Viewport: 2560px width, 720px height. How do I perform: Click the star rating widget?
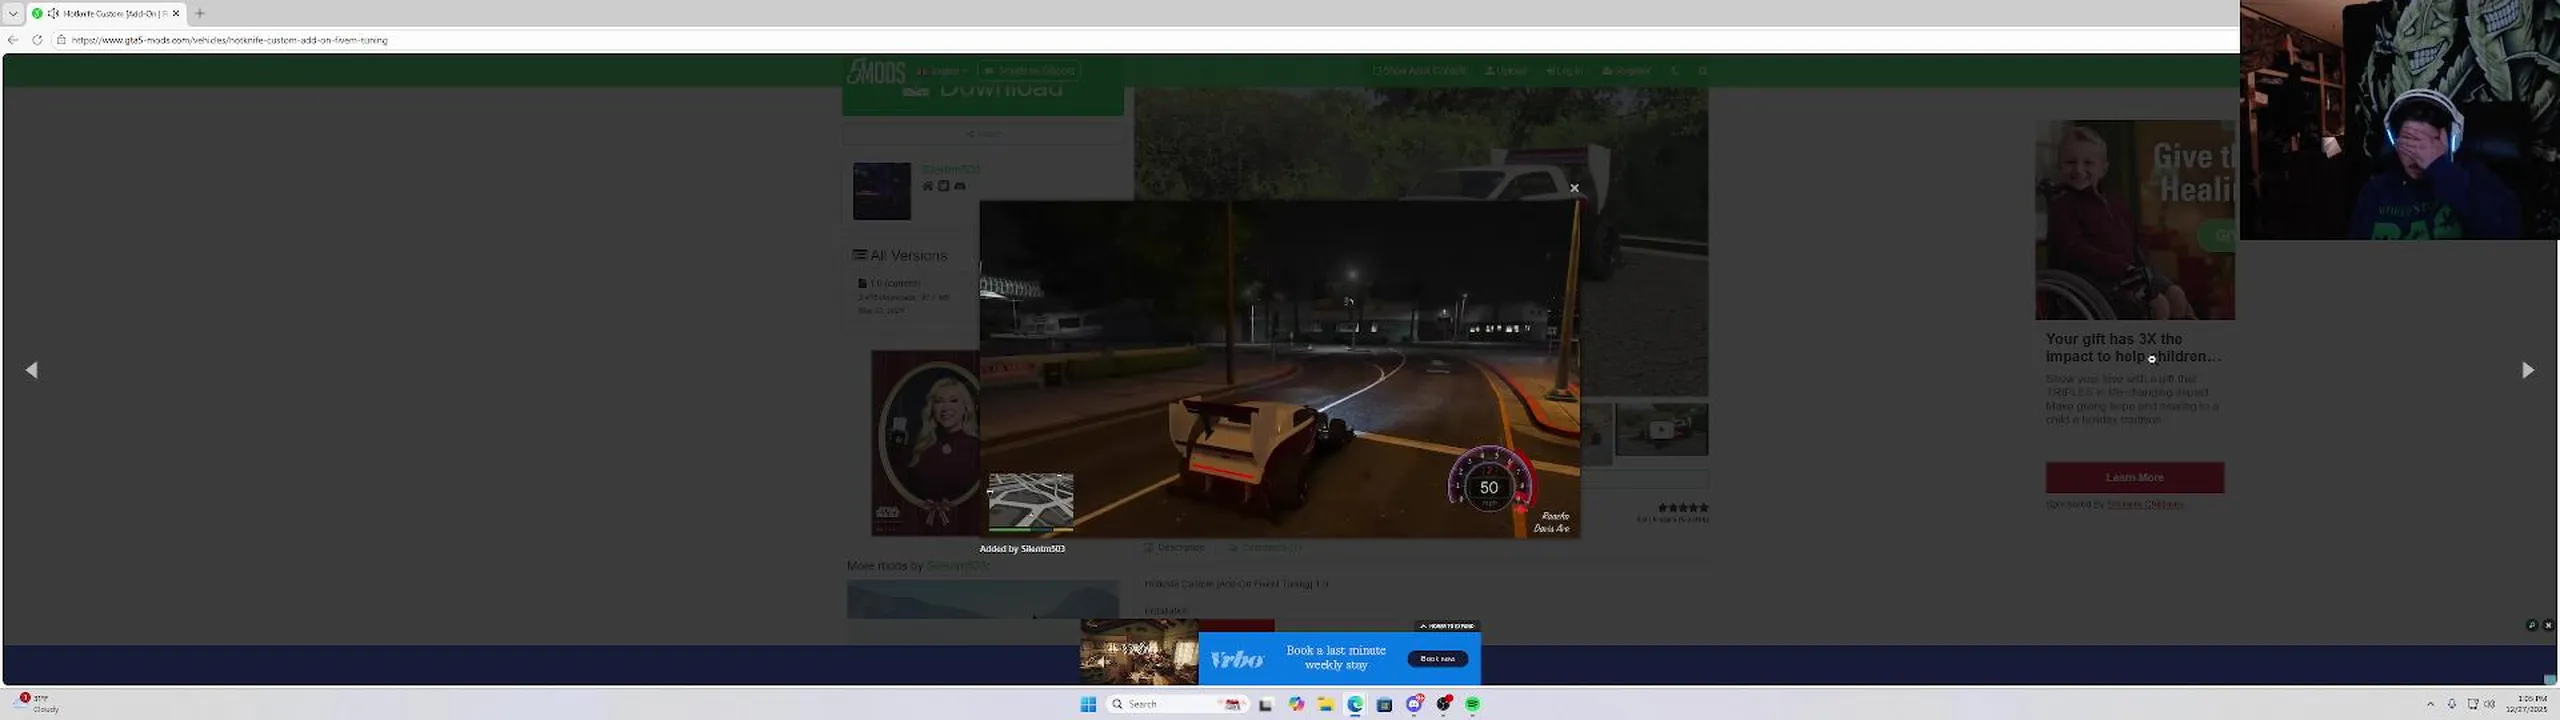coord(1683,508)
